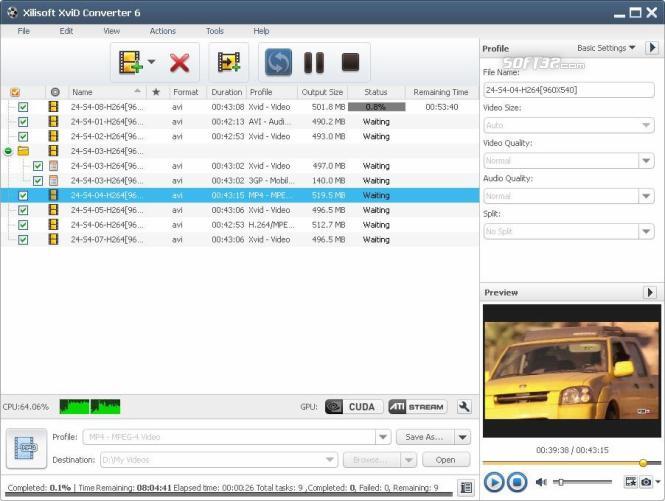Click the star column header
This screenshot has width=665, height=501.
pos(156,92)
